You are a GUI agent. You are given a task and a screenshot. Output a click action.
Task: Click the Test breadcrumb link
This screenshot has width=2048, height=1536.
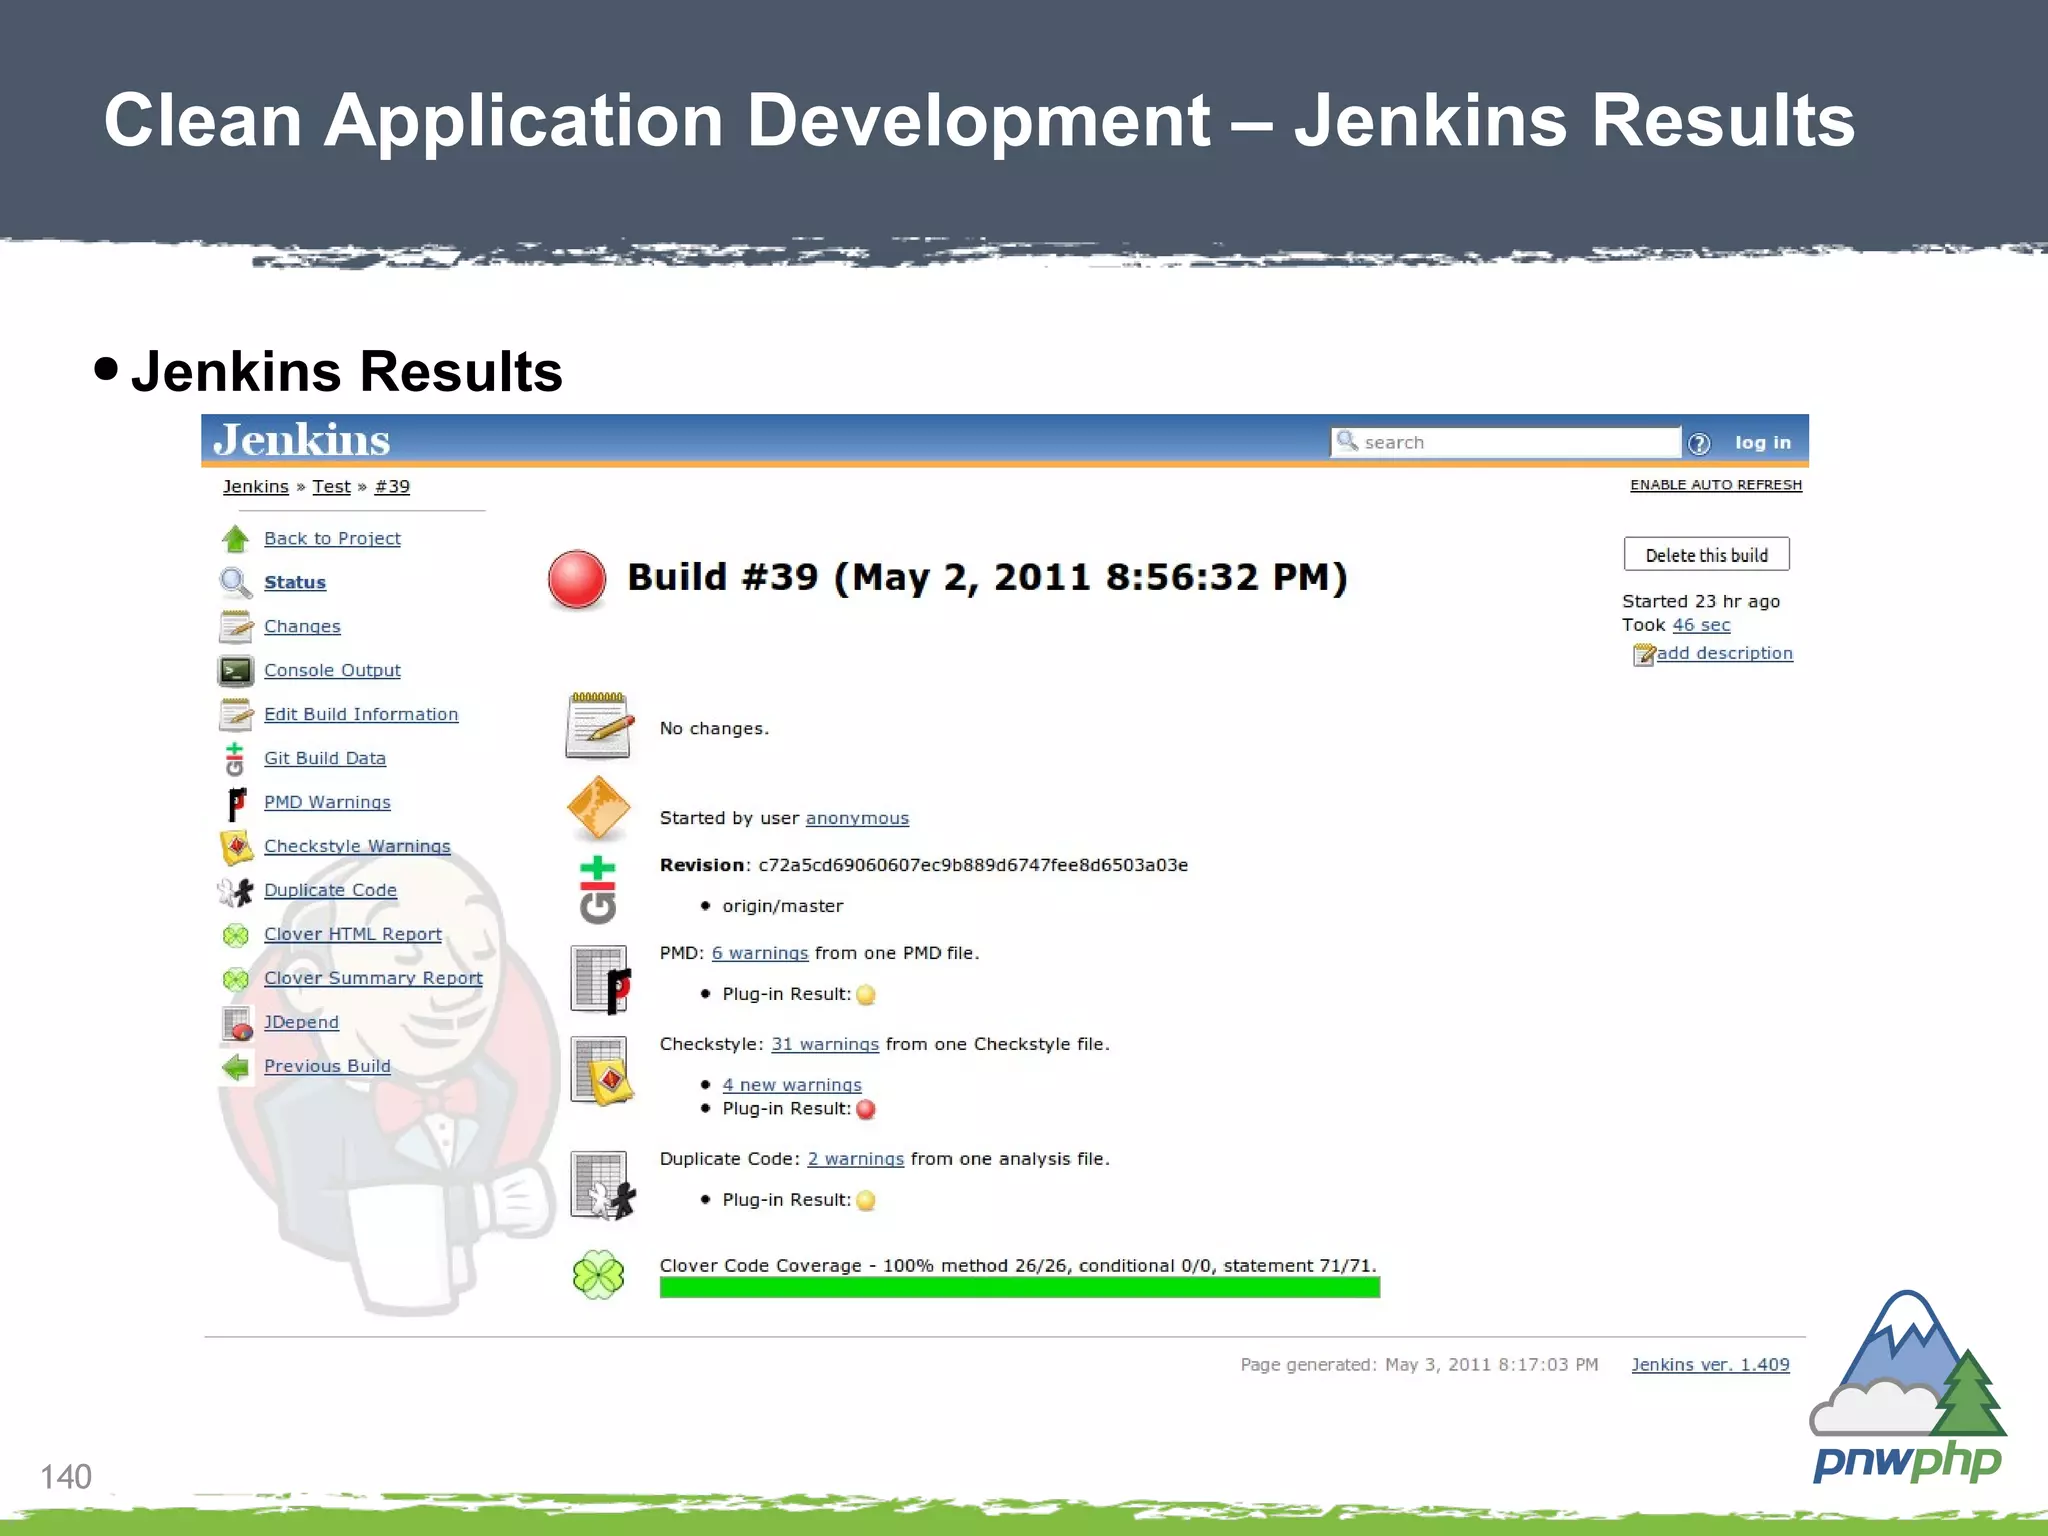331,487
